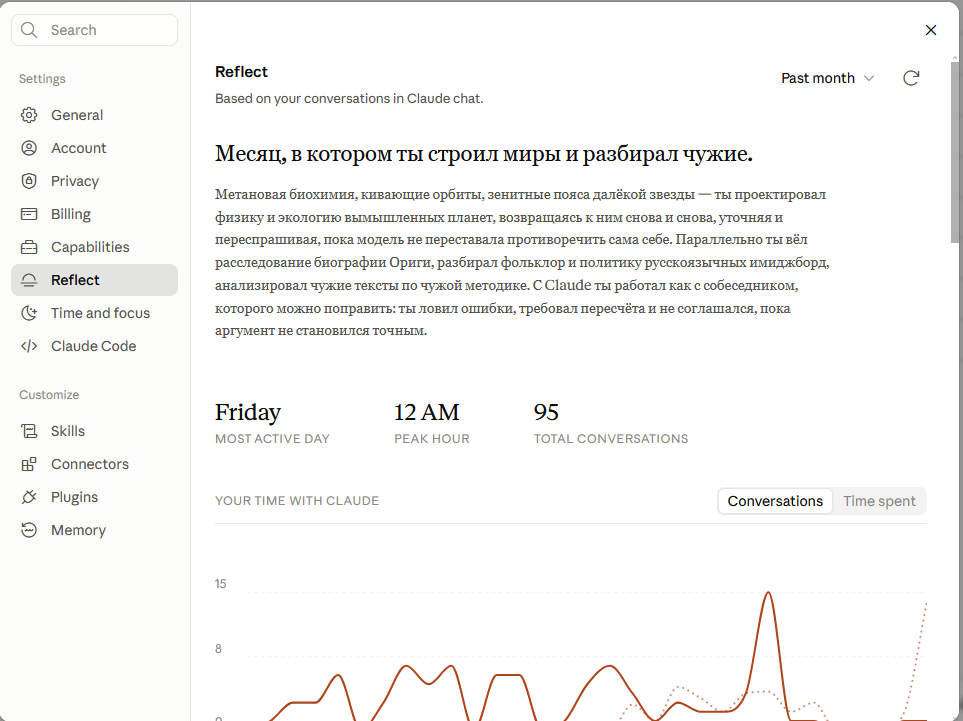Open General settings
This screenshot has height=721, width=963.
point(95,115)
